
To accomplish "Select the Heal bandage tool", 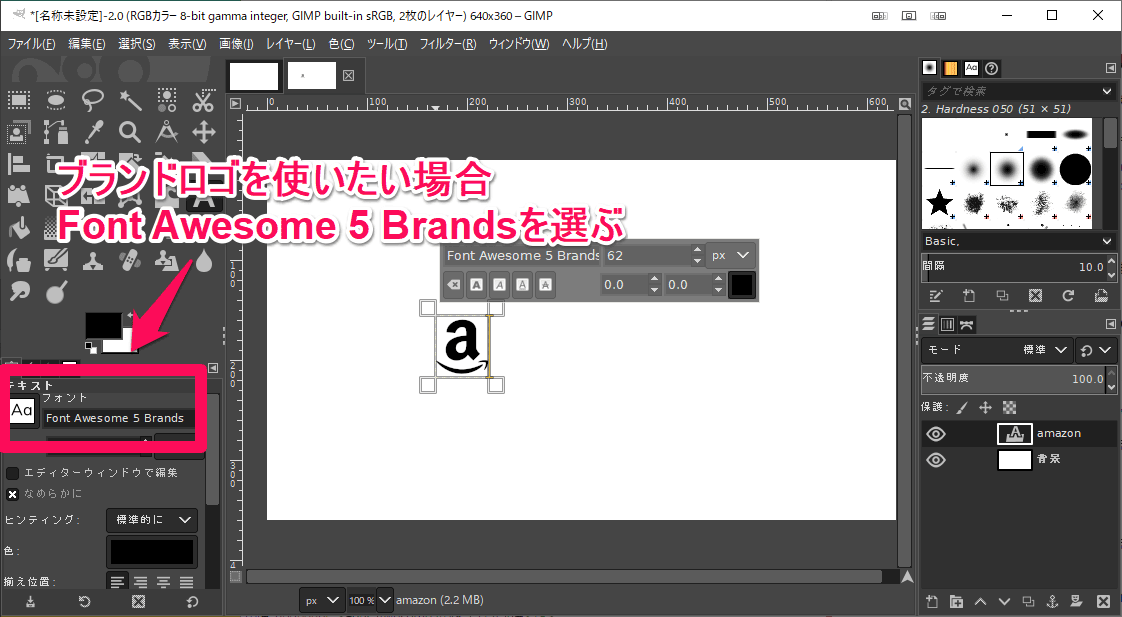I will [x=130, y=261].
